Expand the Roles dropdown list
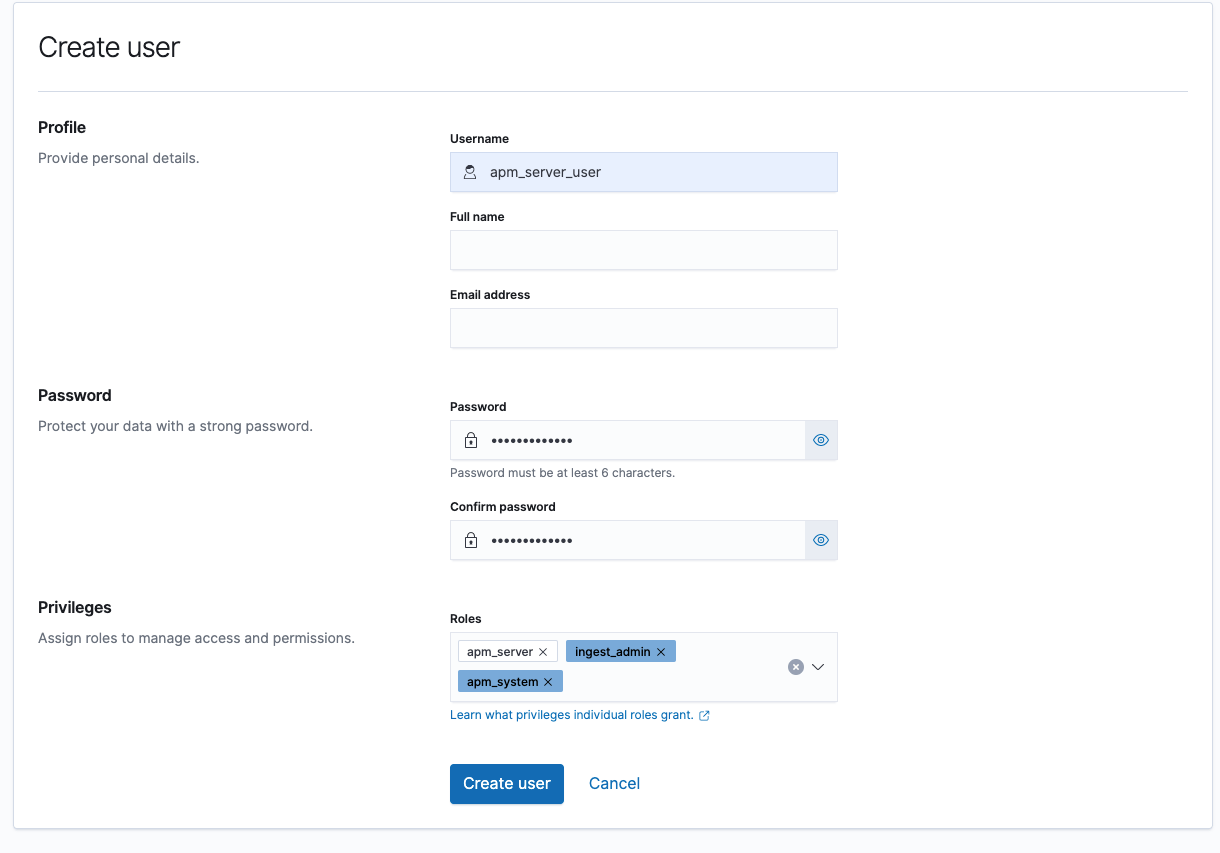 [x=818, y=667]
